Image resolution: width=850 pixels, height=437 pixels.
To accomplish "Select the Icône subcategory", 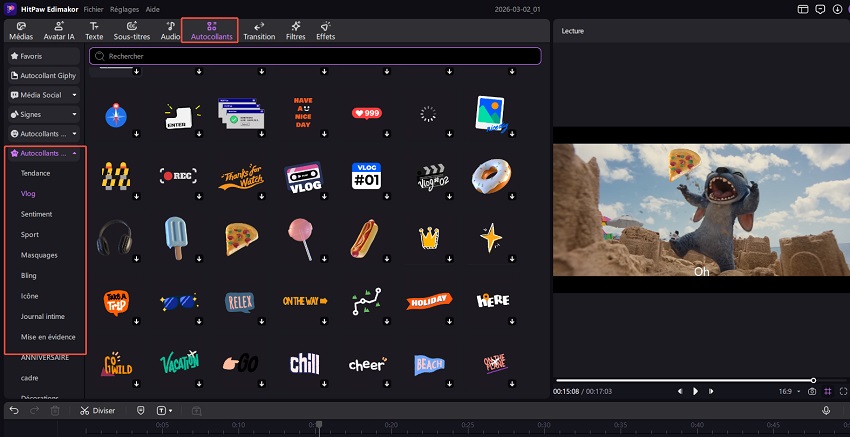I will 29,296.
